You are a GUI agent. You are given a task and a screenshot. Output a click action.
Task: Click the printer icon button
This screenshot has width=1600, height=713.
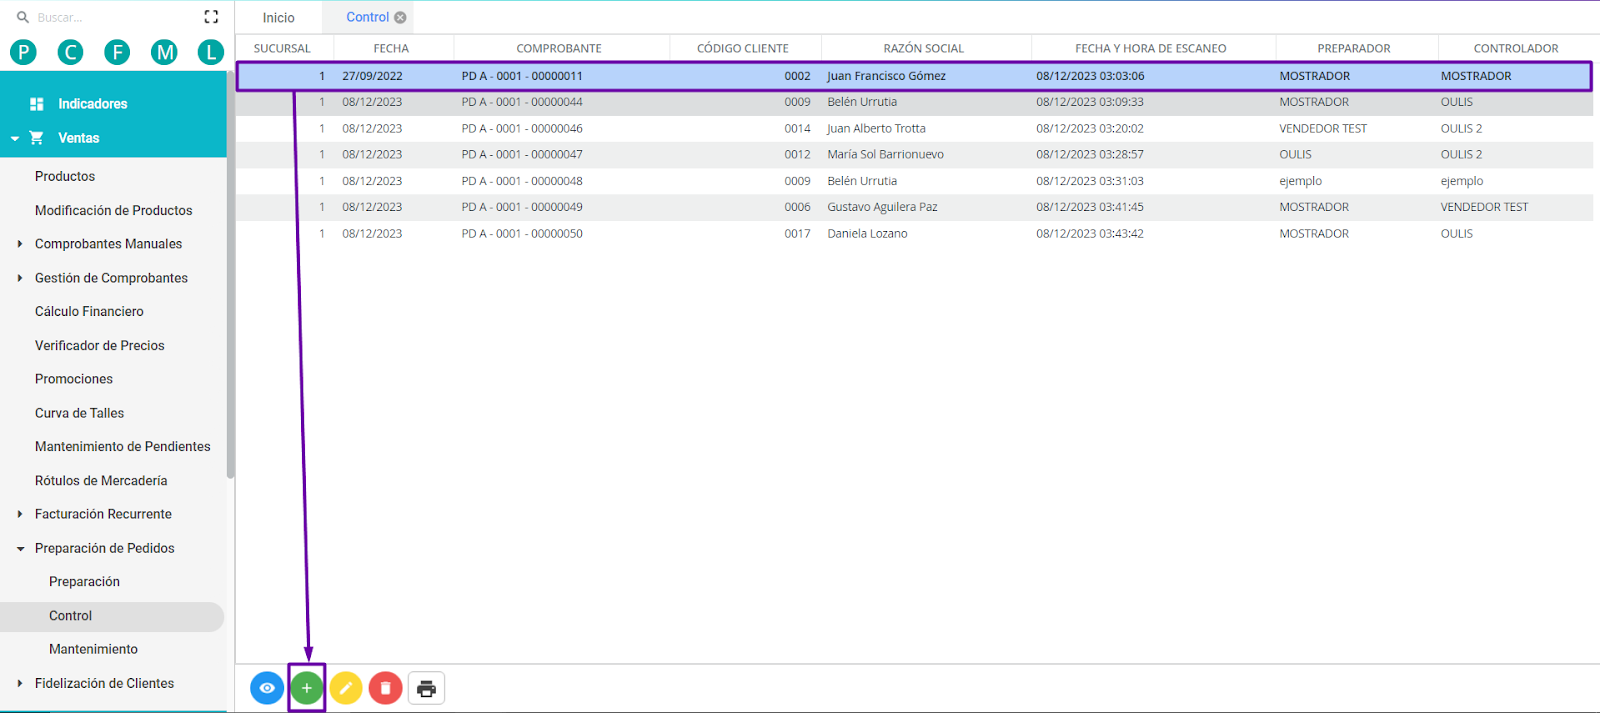(426, 688)
